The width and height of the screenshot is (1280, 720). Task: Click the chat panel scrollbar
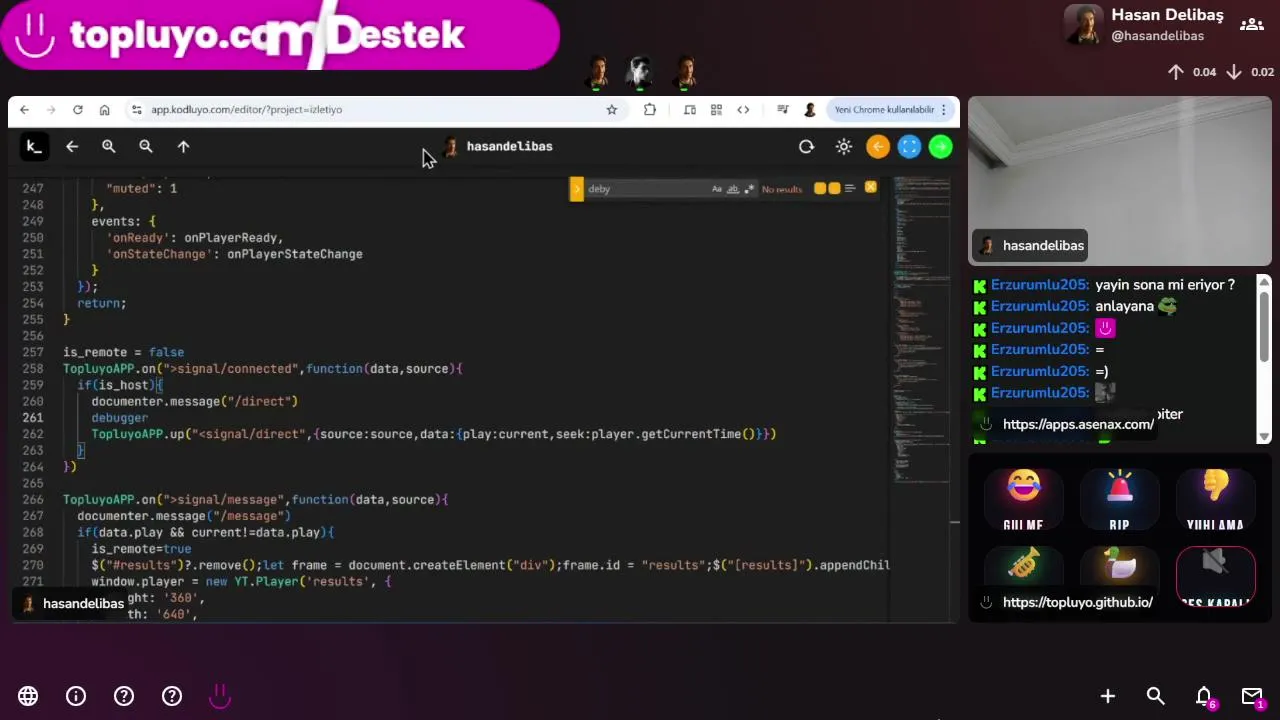point(1264,358)
